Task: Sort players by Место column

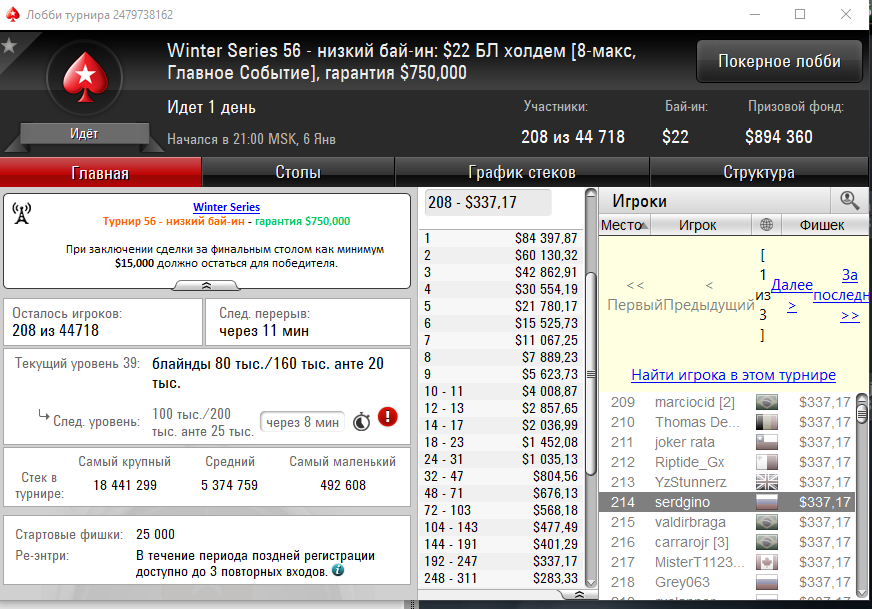Action: 624,225
